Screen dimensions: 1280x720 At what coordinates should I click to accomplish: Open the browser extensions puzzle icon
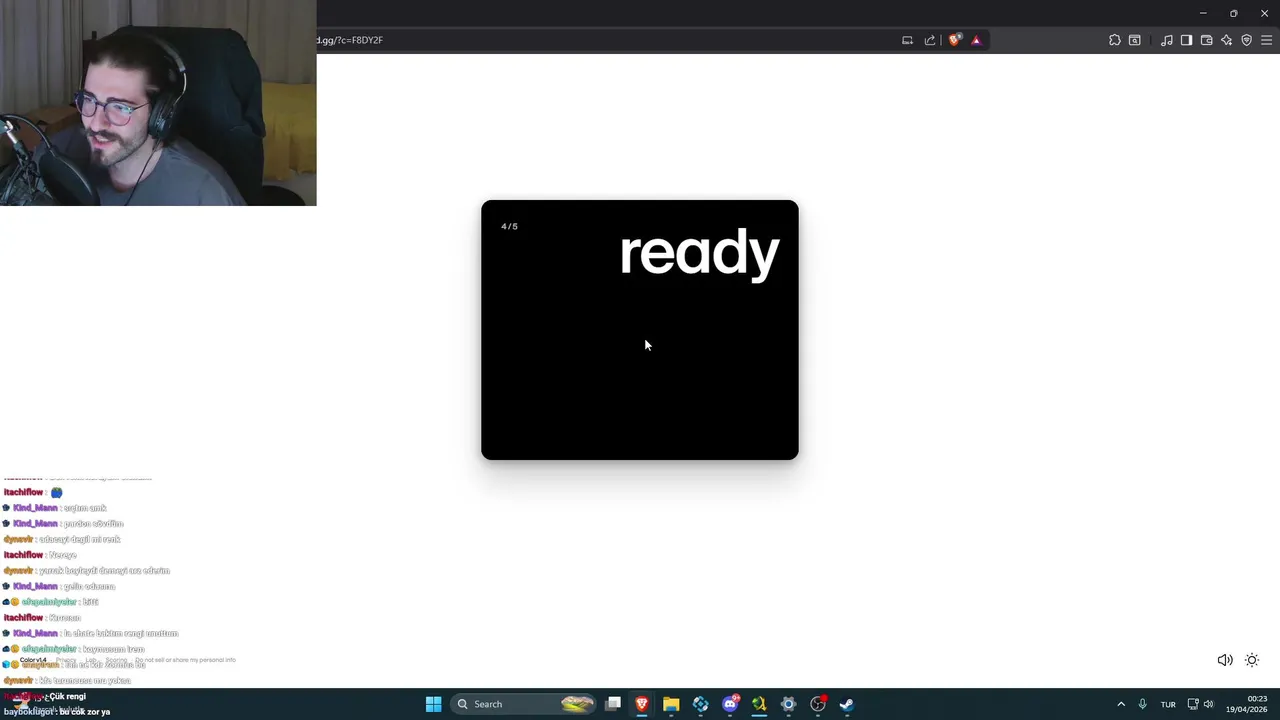pos(1115,40)
